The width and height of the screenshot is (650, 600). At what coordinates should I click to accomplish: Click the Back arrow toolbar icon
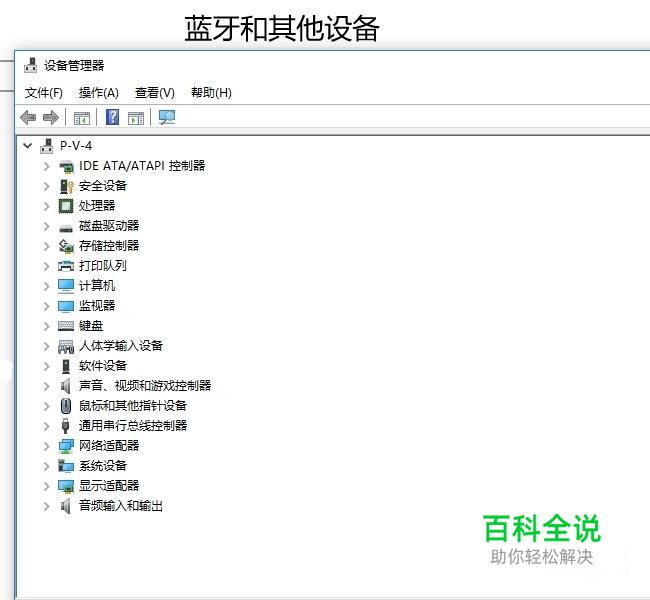tap(28, 117)
